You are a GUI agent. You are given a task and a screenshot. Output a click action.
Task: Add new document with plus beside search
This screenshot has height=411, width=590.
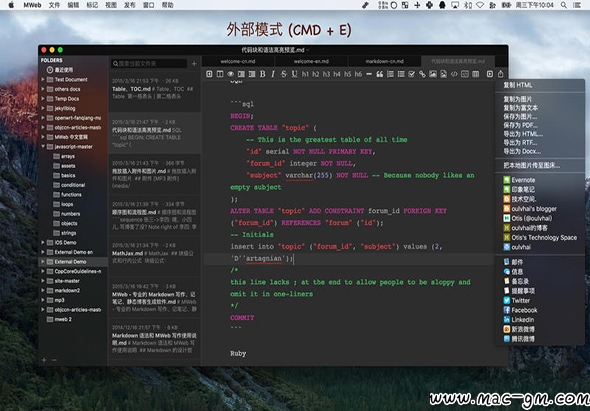[x=194, y=64]
